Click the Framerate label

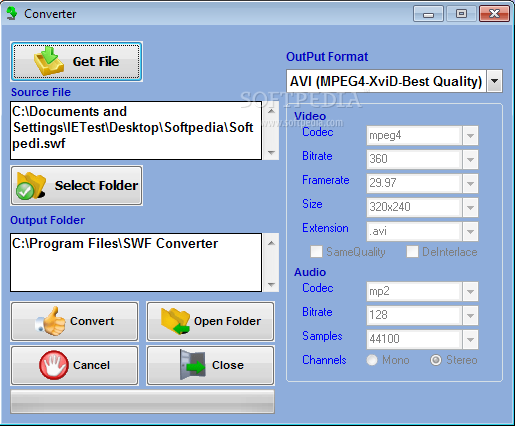(326, 180)
